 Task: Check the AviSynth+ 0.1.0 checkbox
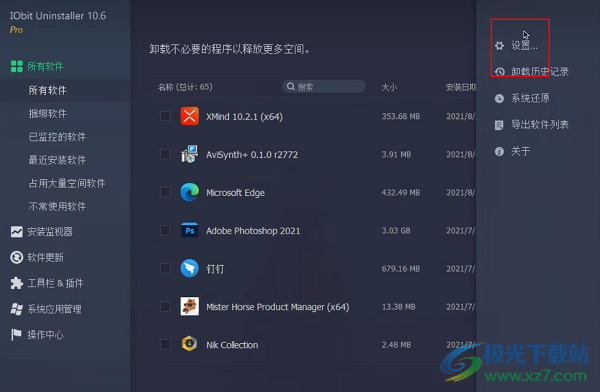pos(165,154)
